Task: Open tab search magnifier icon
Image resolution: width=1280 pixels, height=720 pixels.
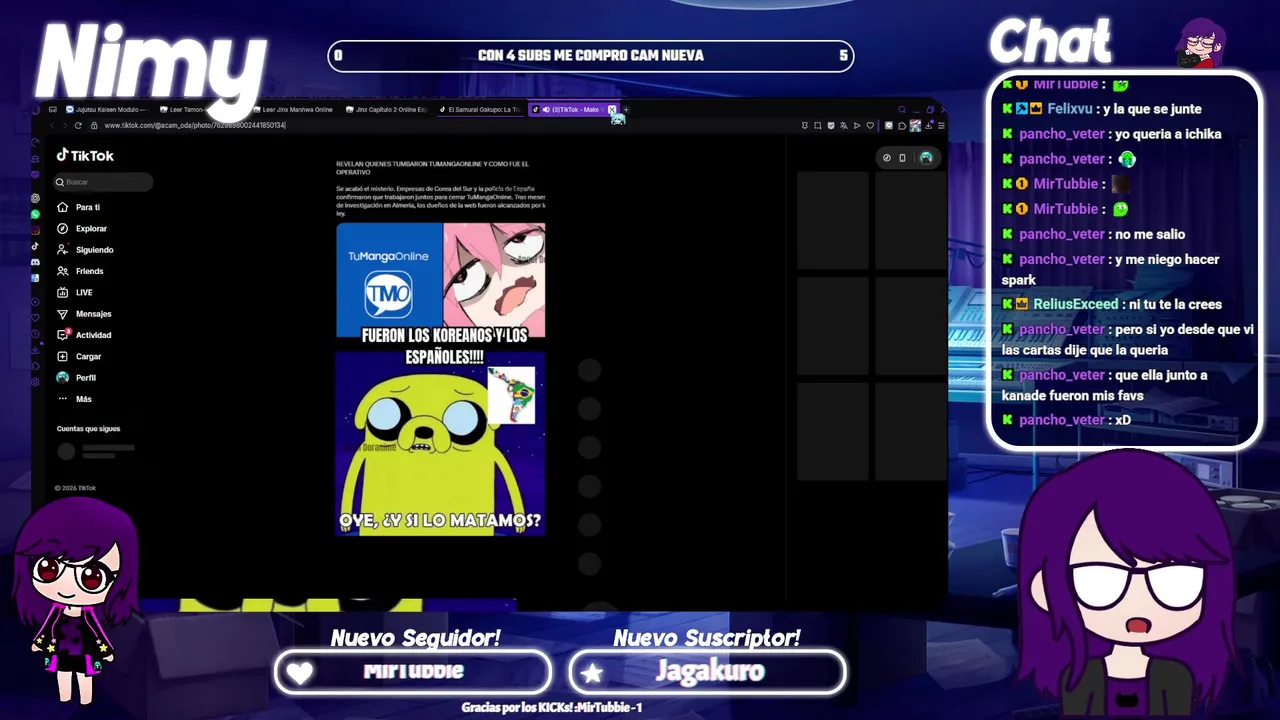Action: pyautogui.click(x=902, y=110)
